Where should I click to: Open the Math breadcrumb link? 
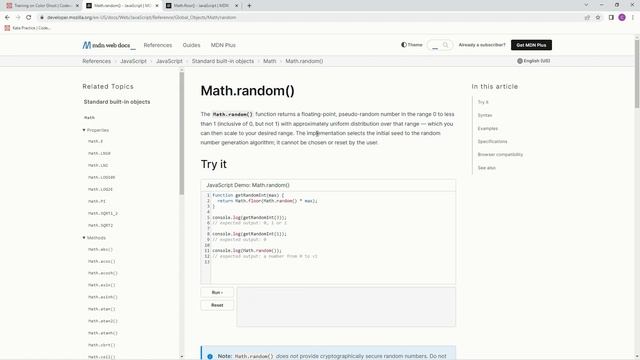(269, 61)
